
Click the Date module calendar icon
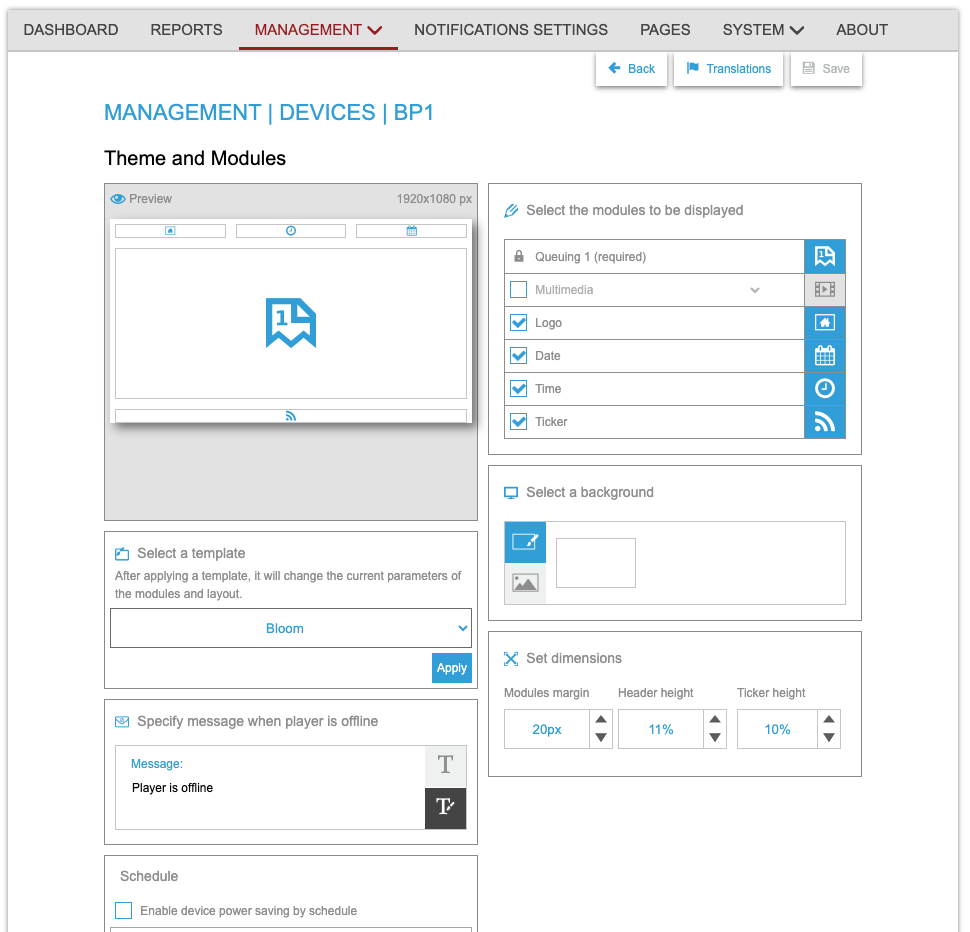click(x=825, y=356)
